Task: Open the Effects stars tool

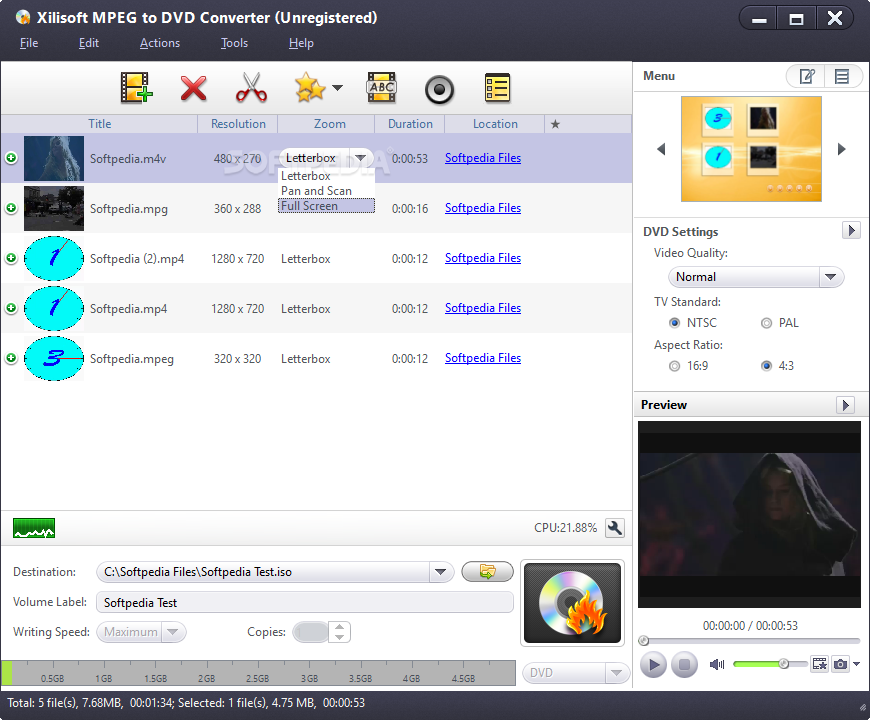Action: point(310,88)
